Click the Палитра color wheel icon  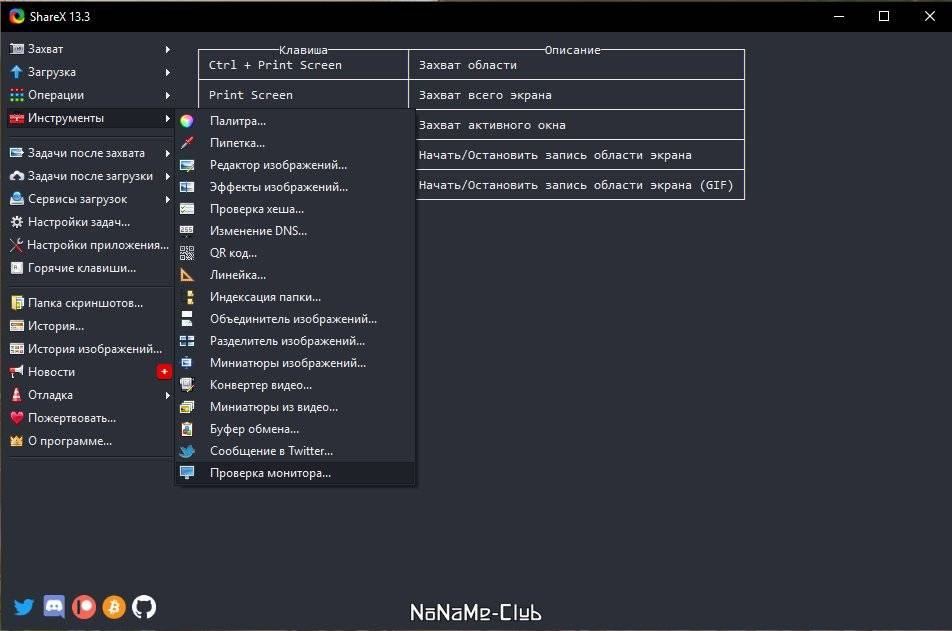pyautogui.click(x=187, y=121)
